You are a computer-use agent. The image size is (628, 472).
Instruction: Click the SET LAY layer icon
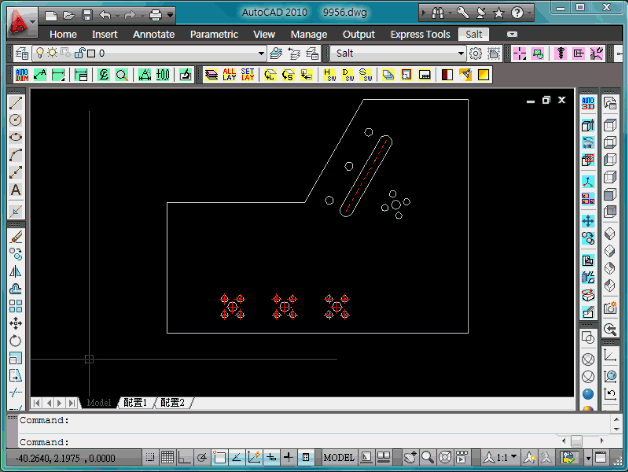(x=248, y=75)
